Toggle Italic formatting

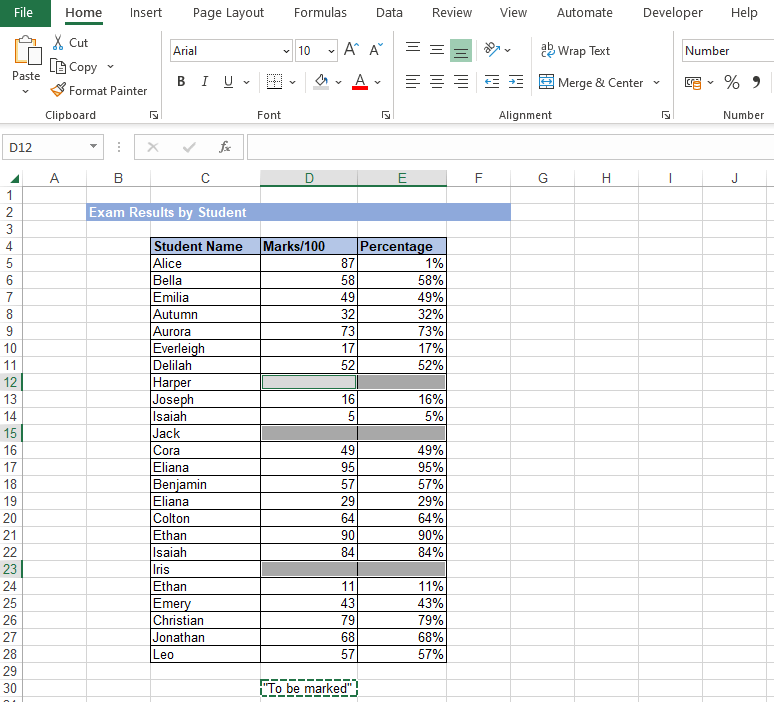[205, 82]
